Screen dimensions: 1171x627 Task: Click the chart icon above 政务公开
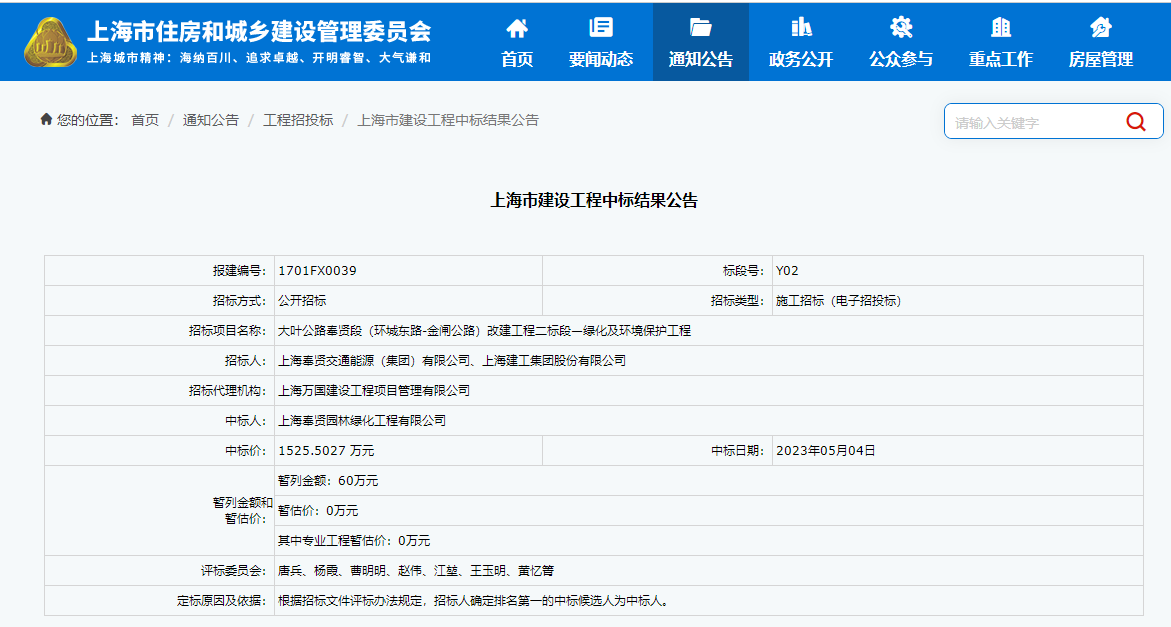pyautogui.click(x=800, y=27)
